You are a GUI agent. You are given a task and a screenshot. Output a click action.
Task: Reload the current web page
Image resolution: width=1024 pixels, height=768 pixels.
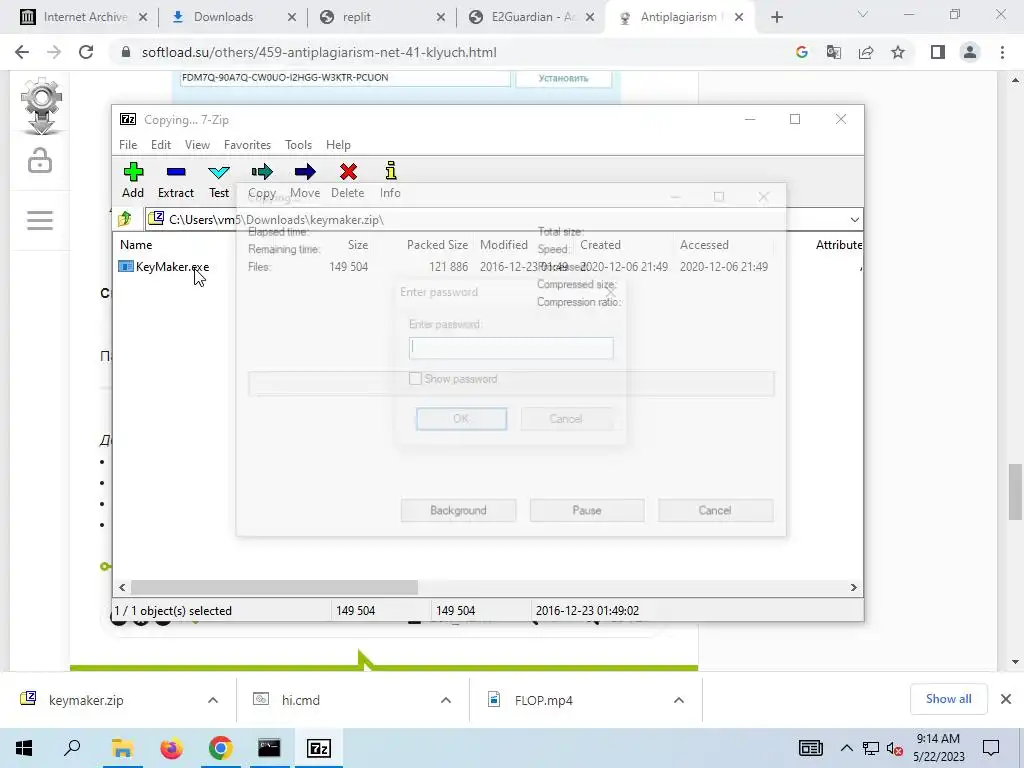tap(86, 52)
